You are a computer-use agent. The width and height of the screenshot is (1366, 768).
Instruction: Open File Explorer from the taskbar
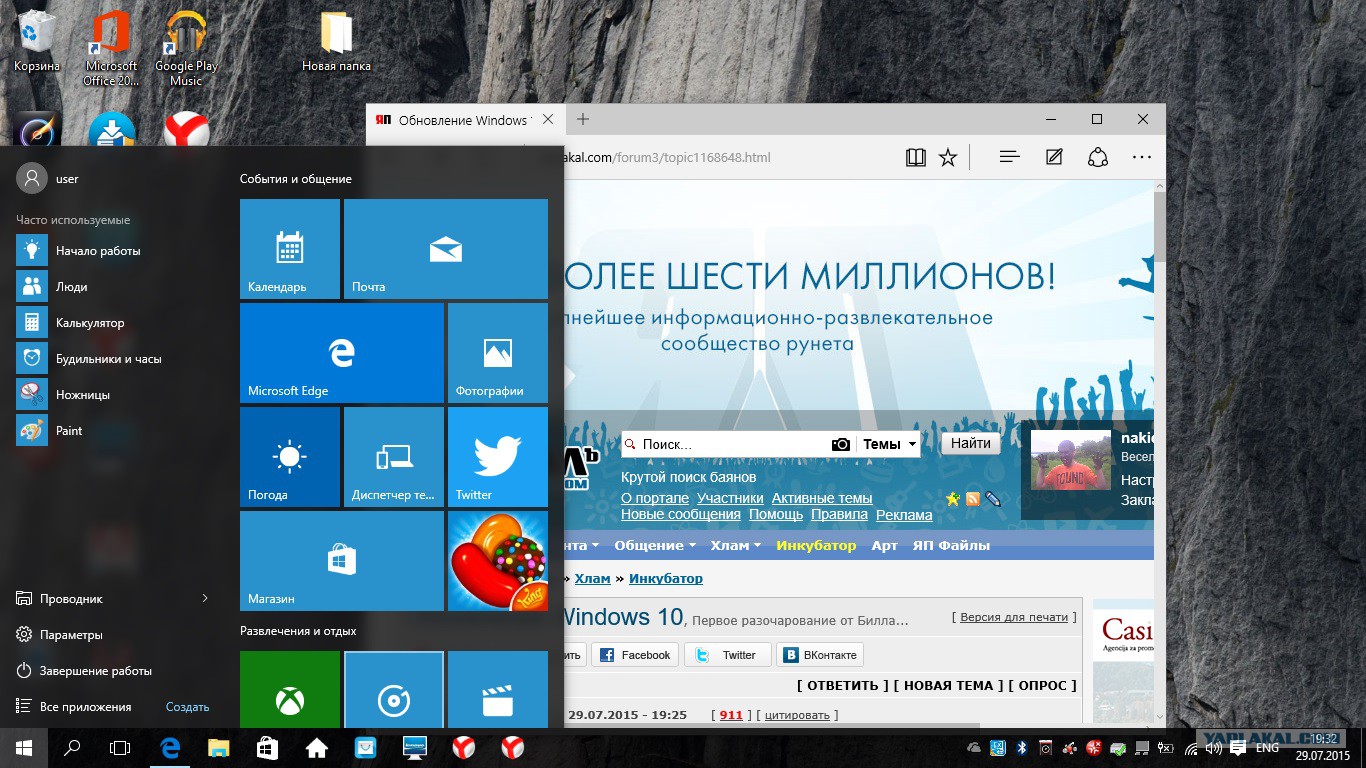pyautogui.click(x=219, y=747)
